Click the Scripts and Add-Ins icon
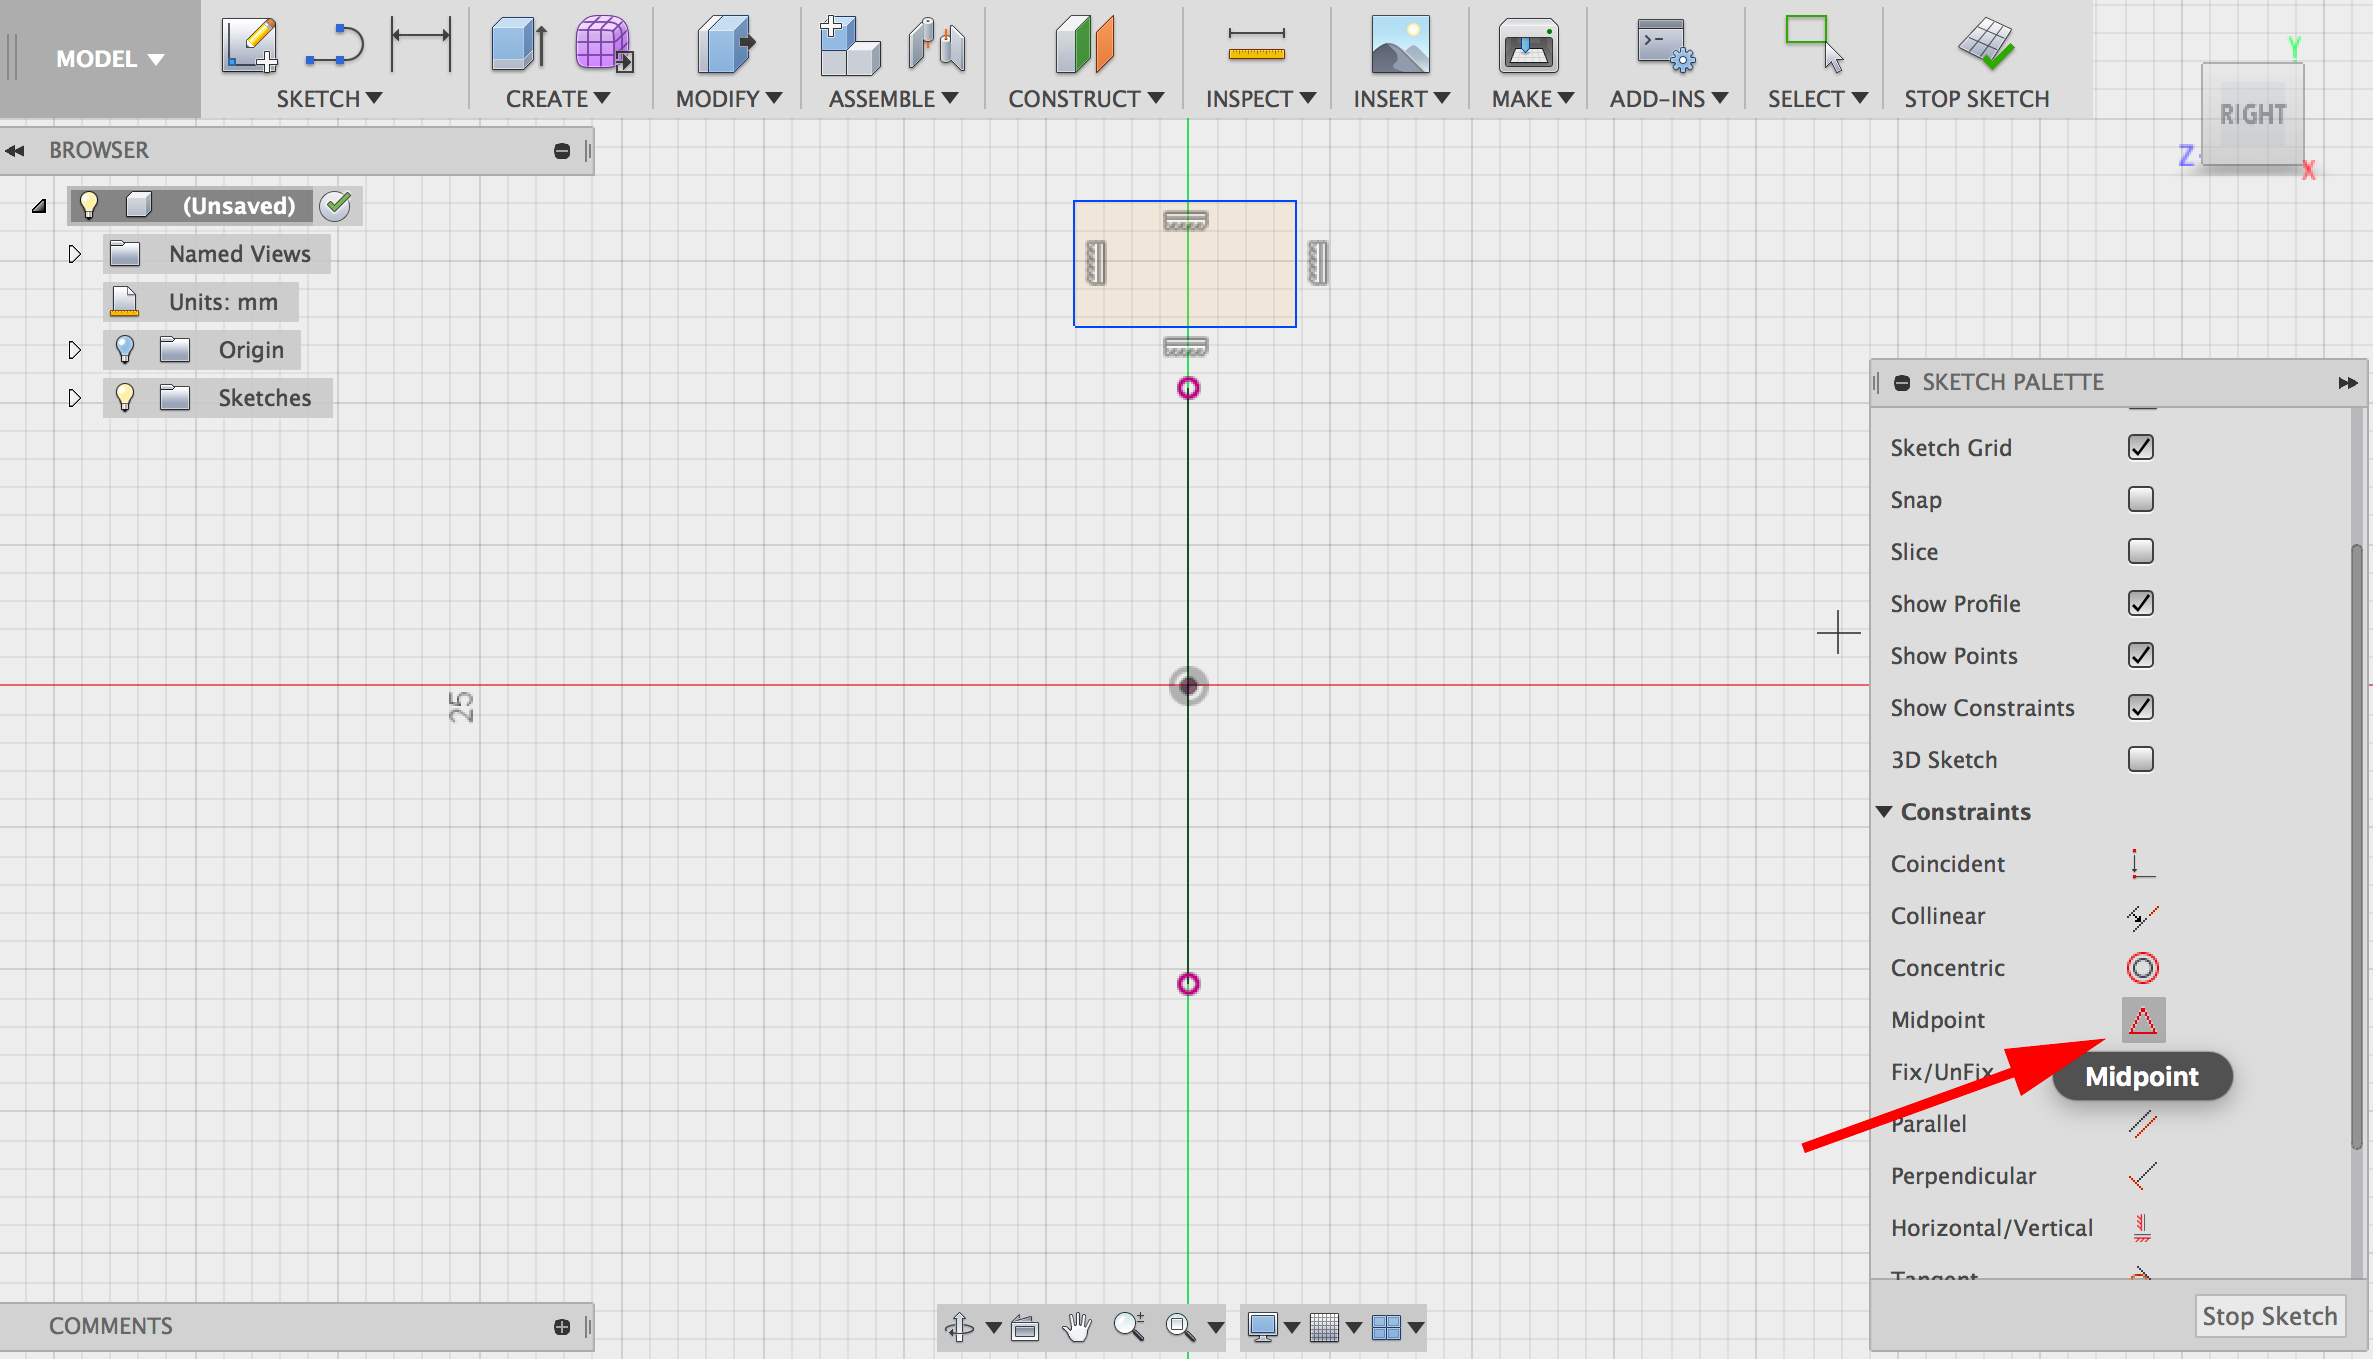The width and height of the screenshot is (2373, 1359). [1666, 45]
